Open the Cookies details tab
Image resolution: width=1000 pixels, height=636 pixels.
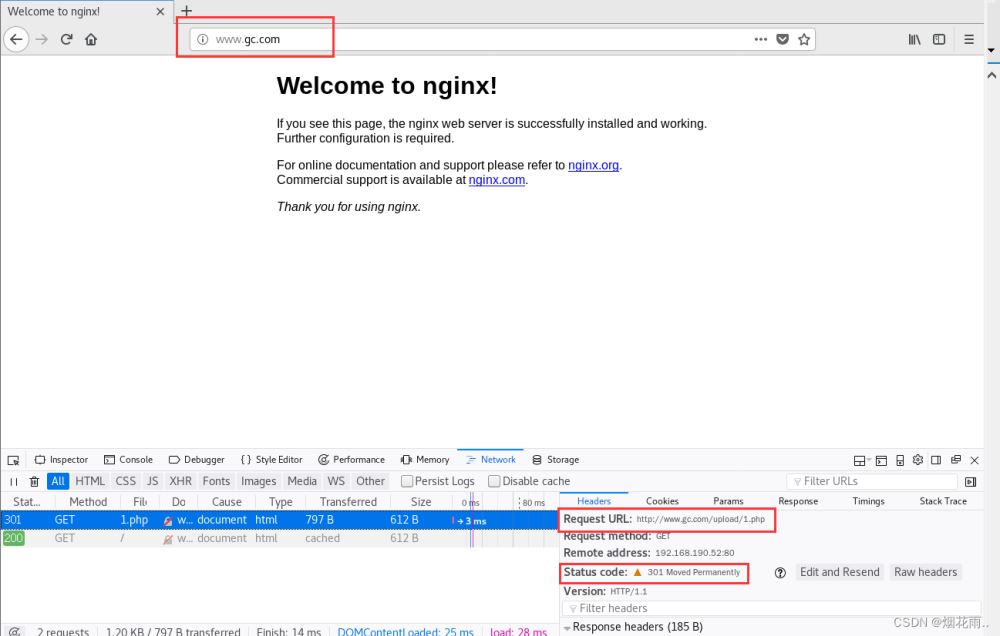[662, 501]
